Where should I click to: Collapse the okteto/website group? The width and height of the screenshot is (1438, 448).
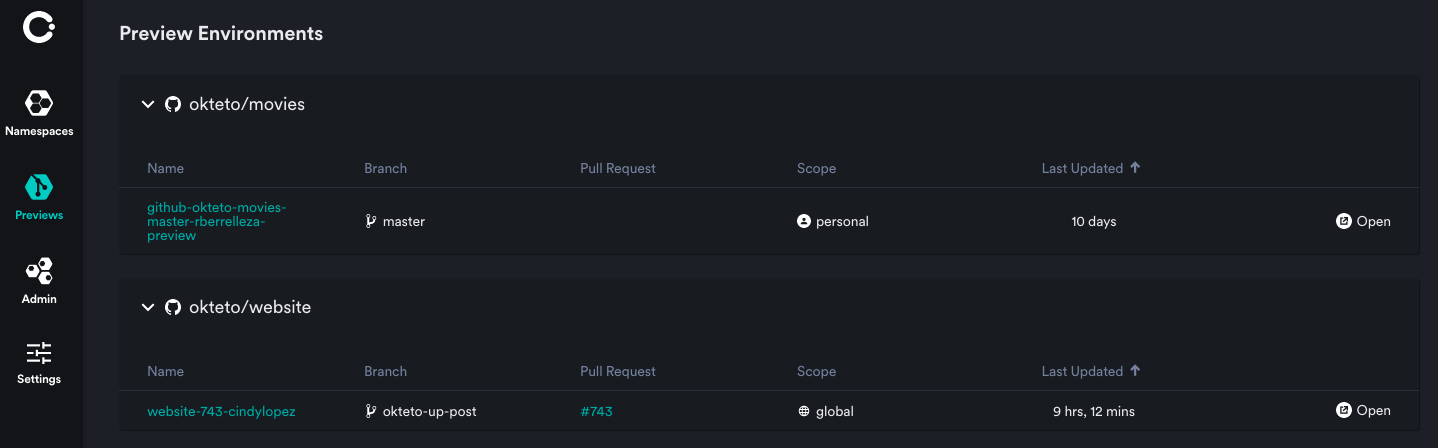pyautogui.click(x=148, y=307)
